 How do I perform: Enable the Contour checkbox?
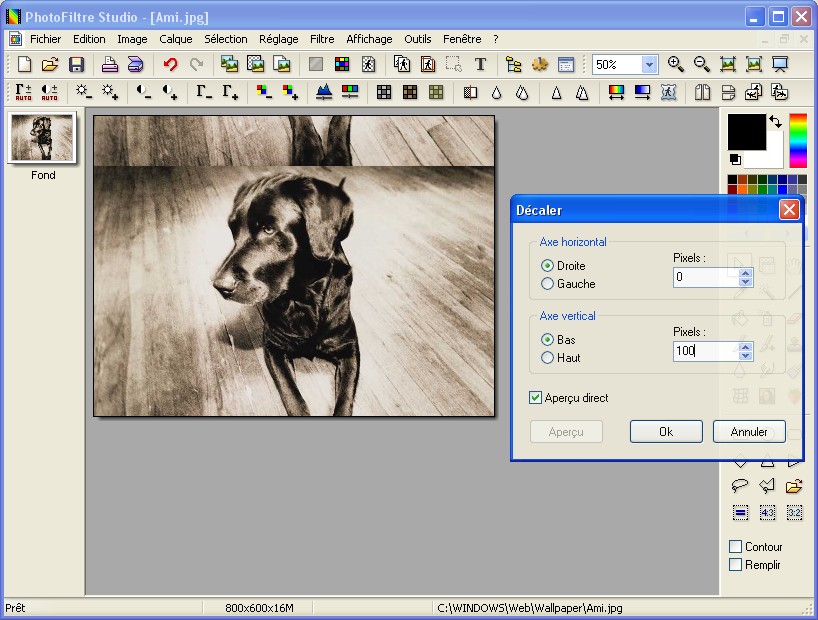pos(735,547)
